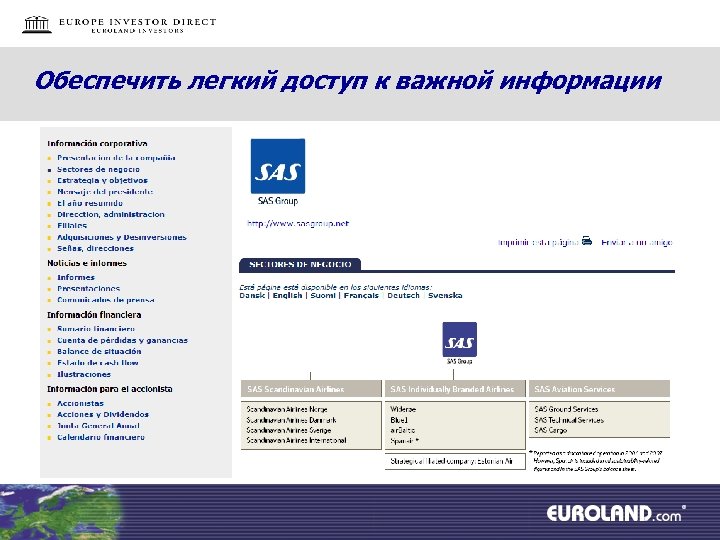This screenshot has height=540, width=720.
Task: Open Presentaciones menu item
Action: [89, 288]
